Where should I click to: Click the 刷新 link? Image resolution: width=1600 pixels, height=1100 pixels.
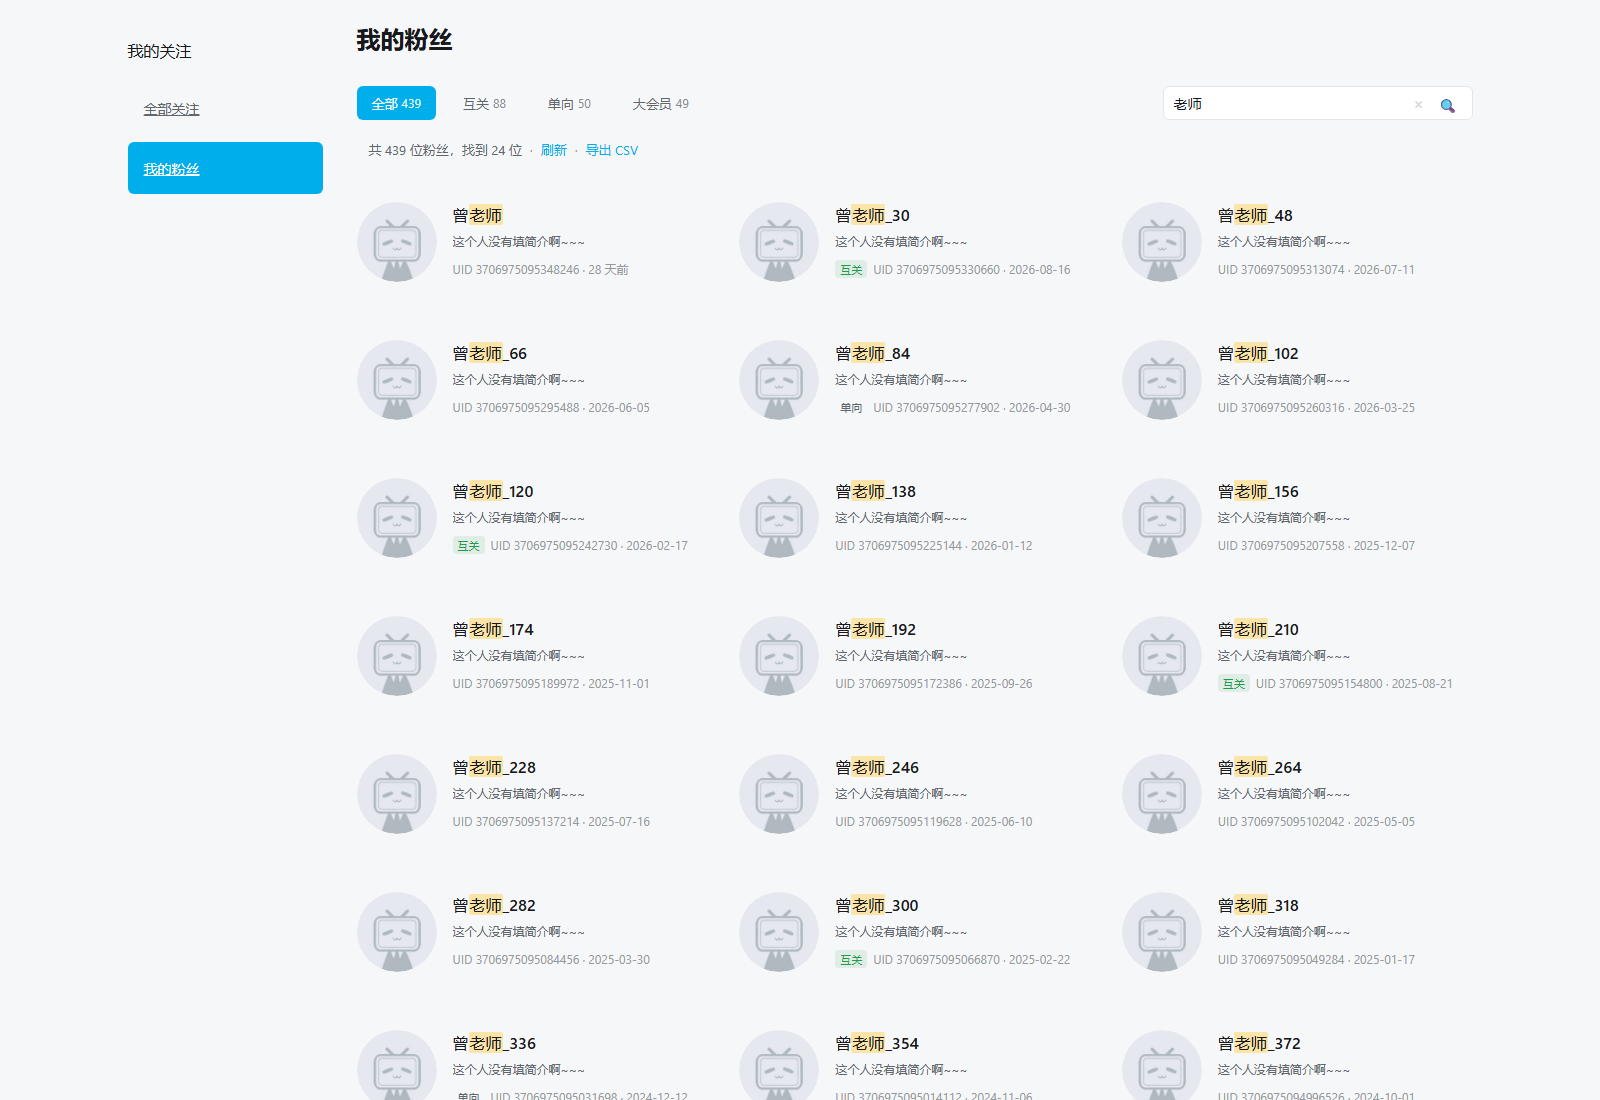pos(554,150)
